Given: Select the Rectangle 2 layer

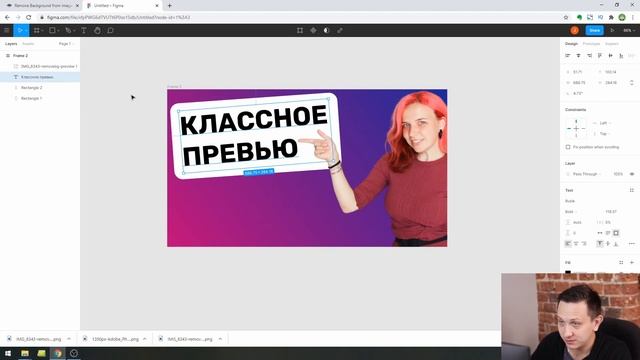Looking at the screenshot, I should (40, 88).
